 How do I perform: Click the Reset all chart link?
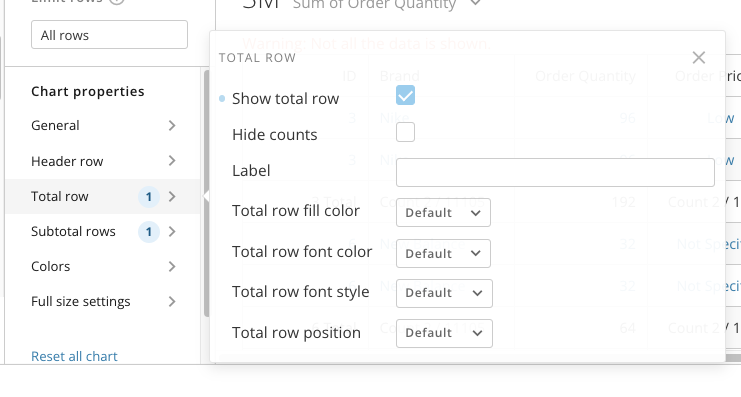(74, 356)
